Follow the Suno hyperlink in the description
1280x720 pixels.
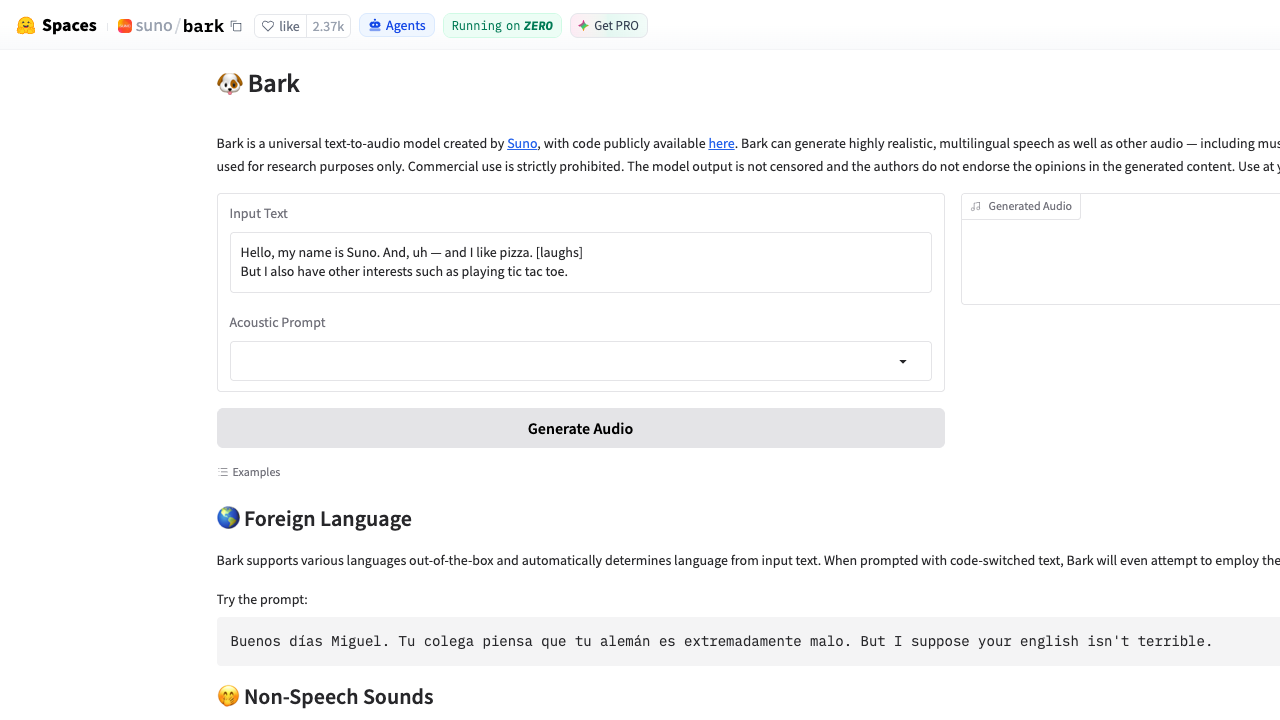point(522,143)
